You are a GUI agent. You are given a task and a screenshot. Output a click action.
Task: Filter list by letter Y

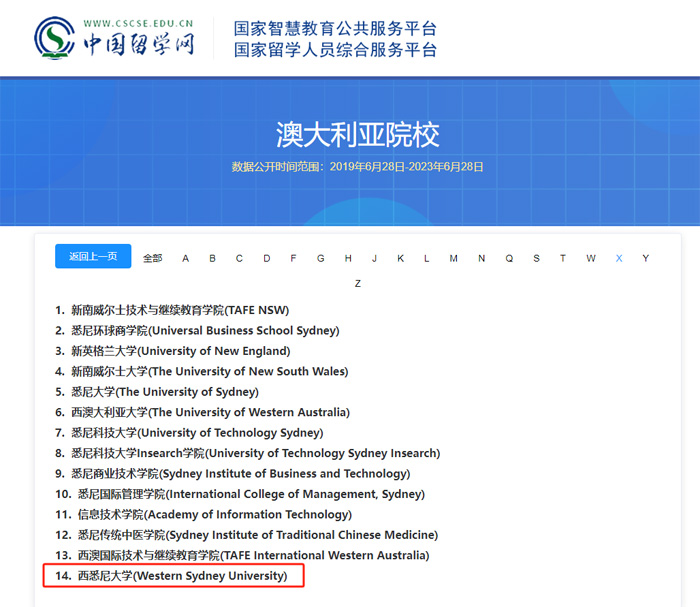click(x=646, y=258)
